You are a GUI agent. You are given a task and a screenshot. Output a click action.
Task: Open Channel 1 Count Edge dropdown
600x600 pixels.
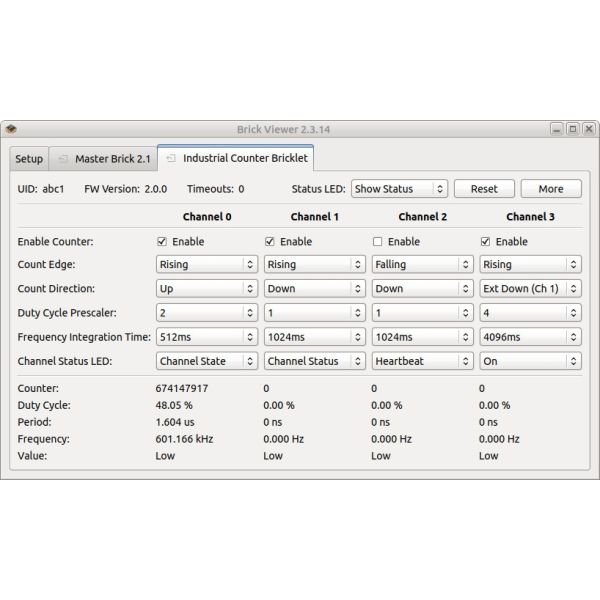coord(315,264)
